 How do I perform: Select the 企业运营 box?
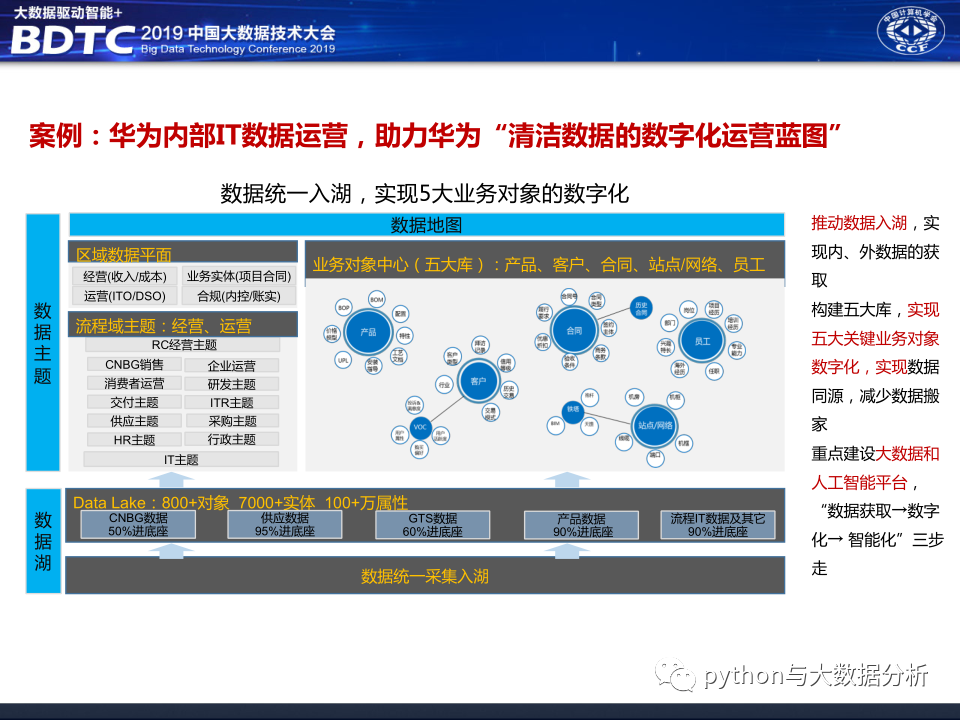click(231, 366)
